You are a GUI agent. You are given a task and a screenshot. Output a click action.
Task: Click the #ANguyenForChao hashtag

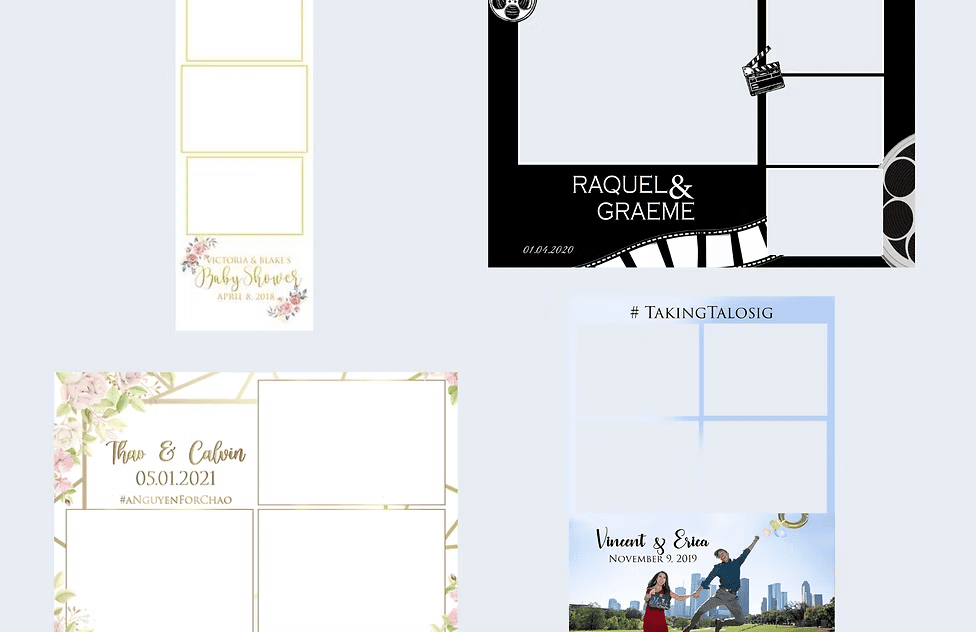pos(176,499)
